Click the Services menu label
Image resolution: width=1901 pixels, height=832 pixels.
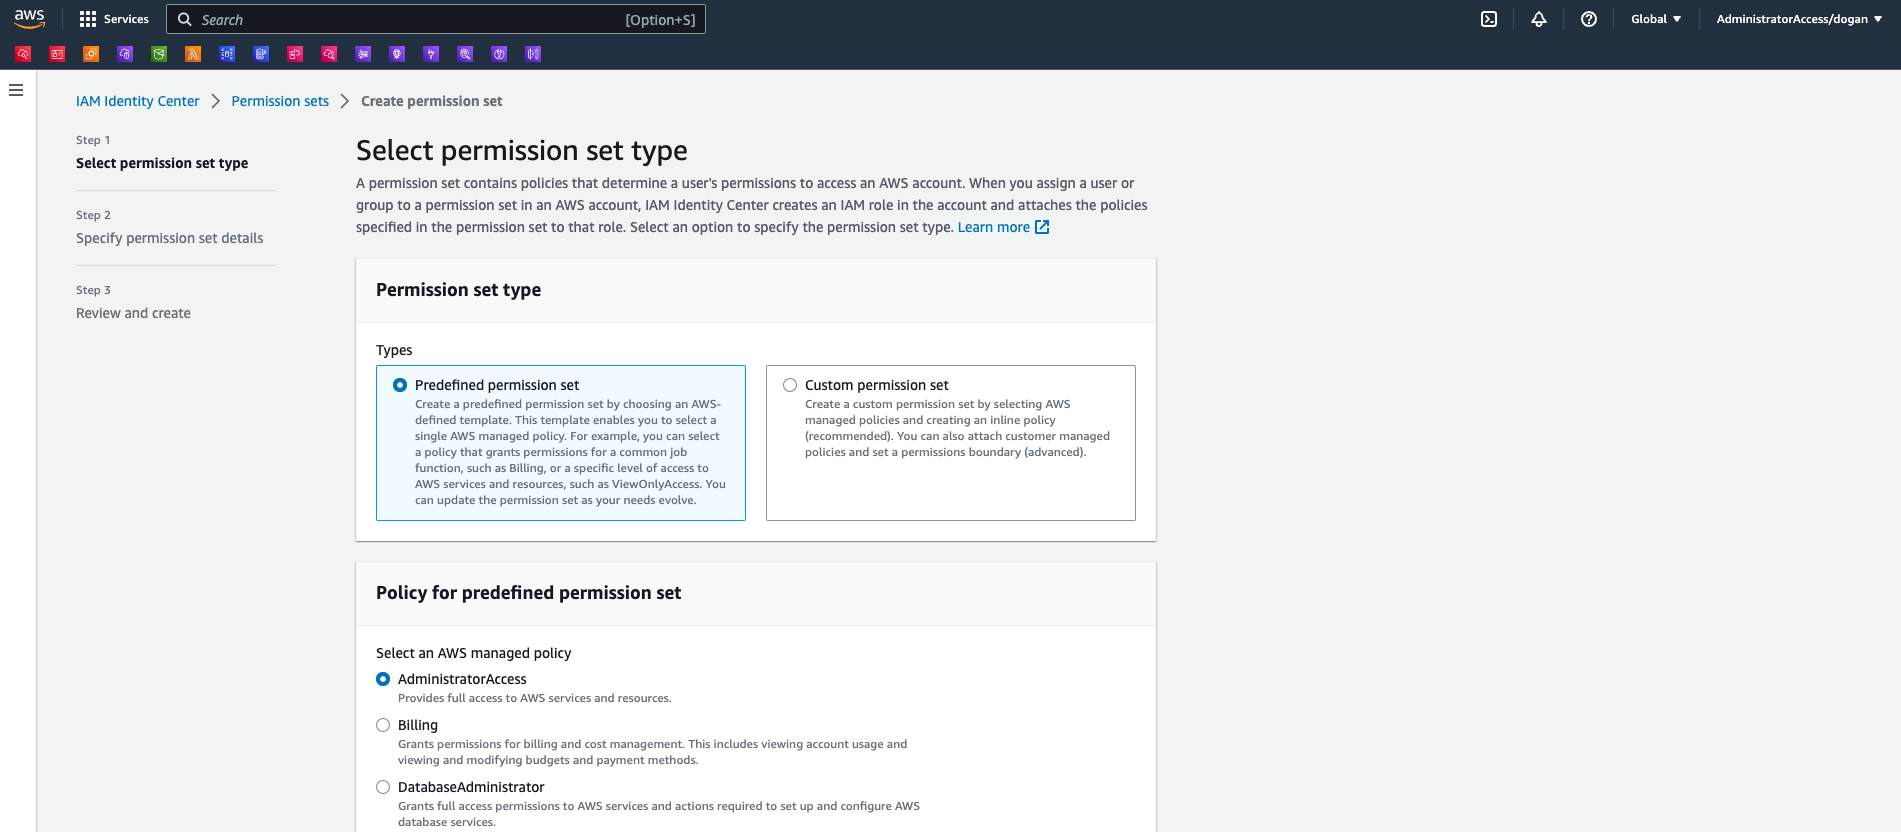(126, 19)
